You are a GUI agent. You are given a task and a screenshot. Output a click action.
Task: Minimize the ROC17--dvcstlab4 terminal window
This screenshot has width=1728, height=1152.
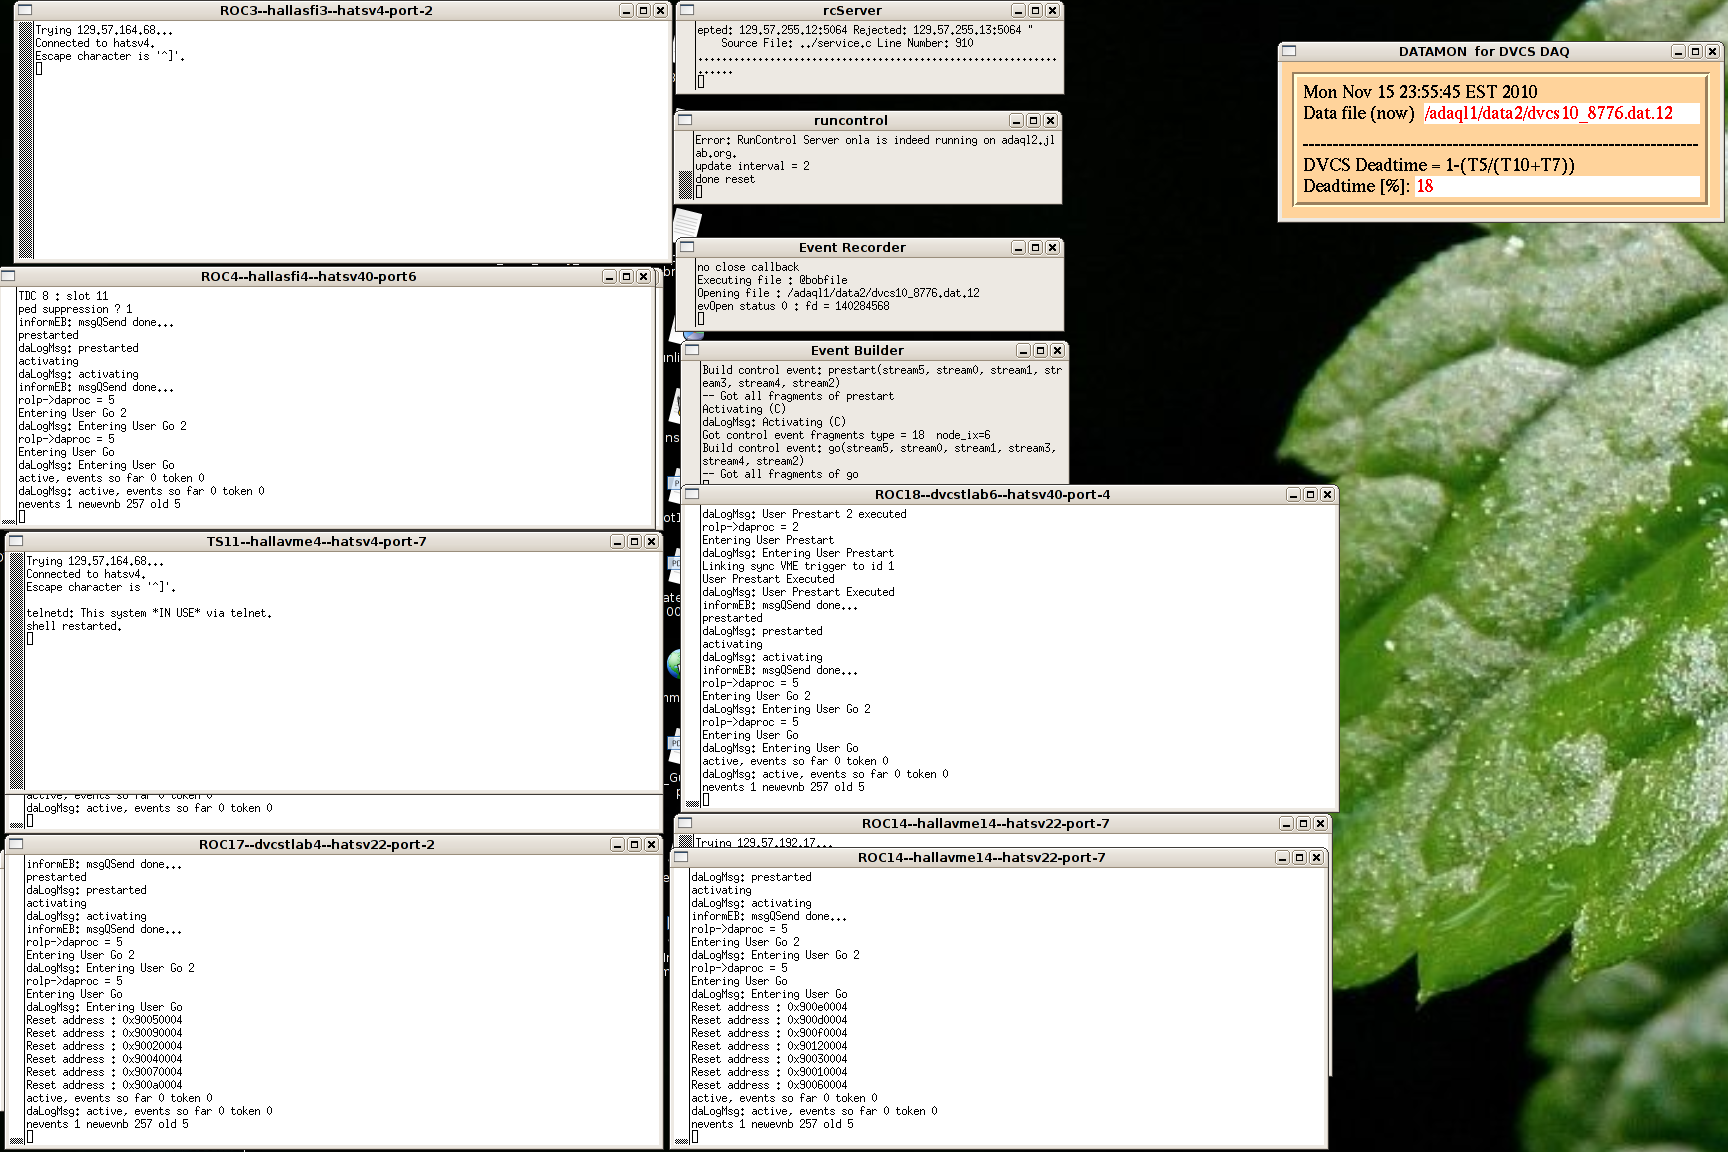(617, 844)
